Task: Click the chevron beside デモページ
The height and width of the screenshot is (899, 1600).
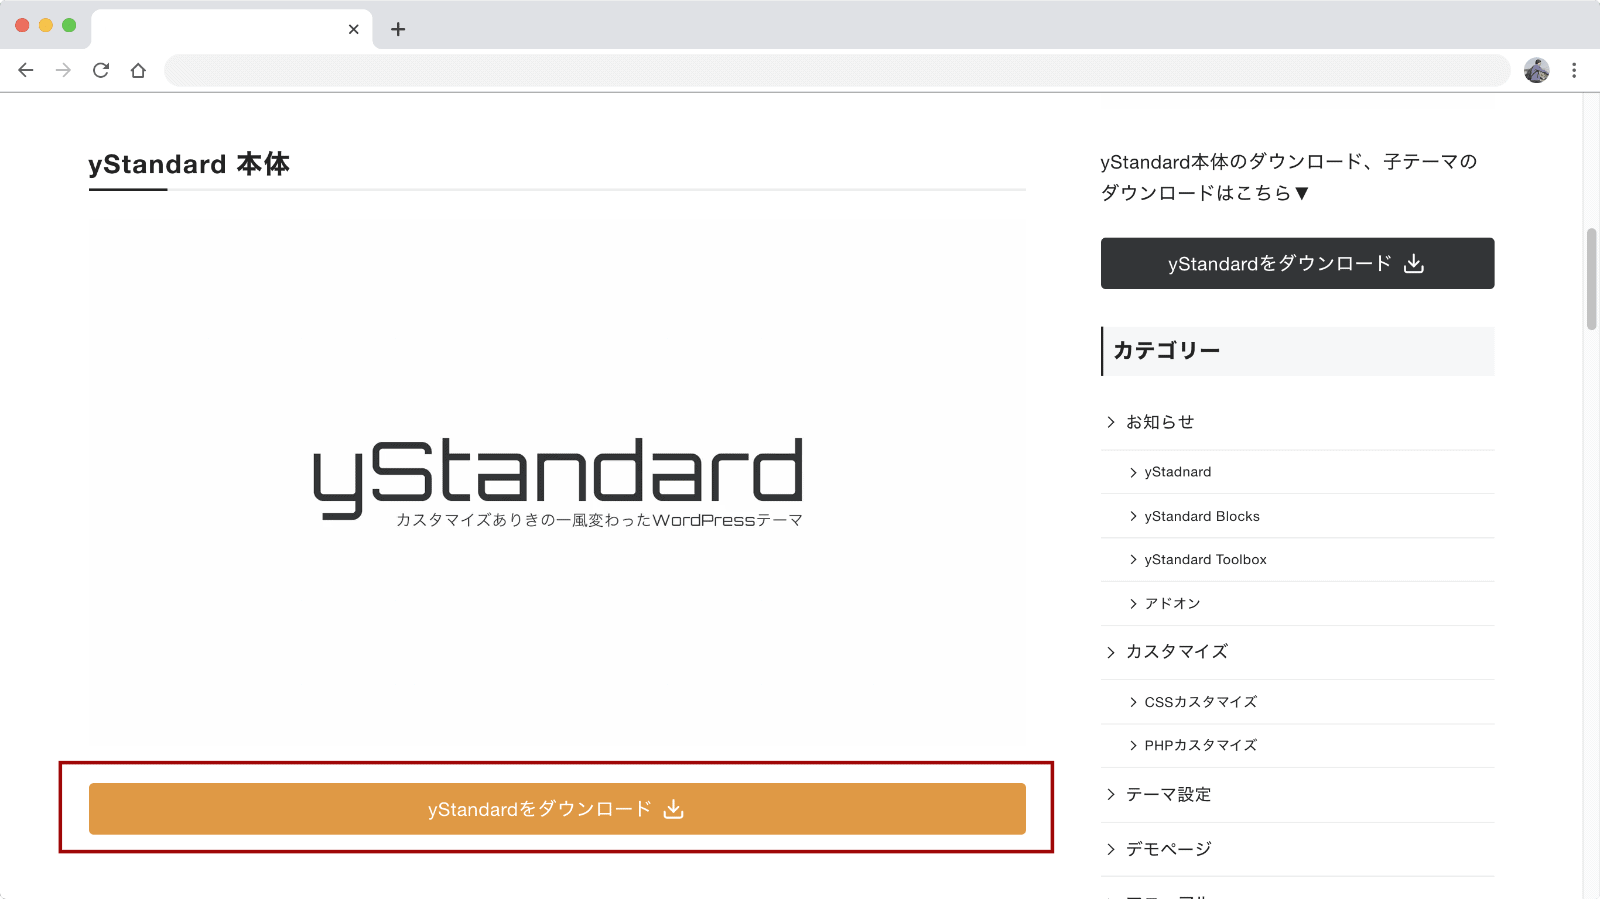Action: (x=1111, y=849)
